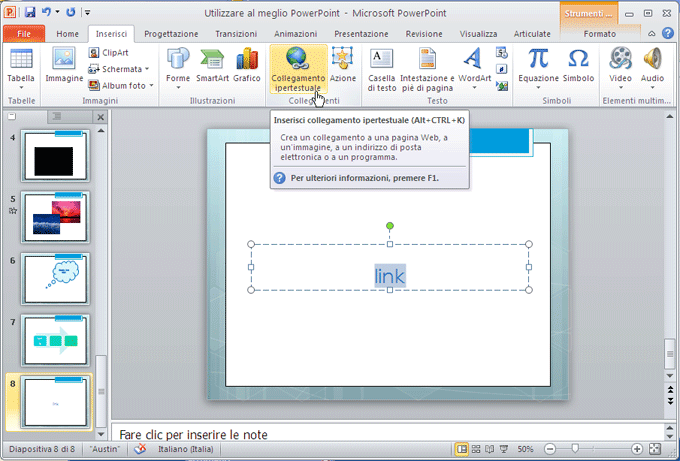Viewport: 680px width, 461px height.
Task: Expand the WordArt dropdown arrow
Action: pos(474,88)
